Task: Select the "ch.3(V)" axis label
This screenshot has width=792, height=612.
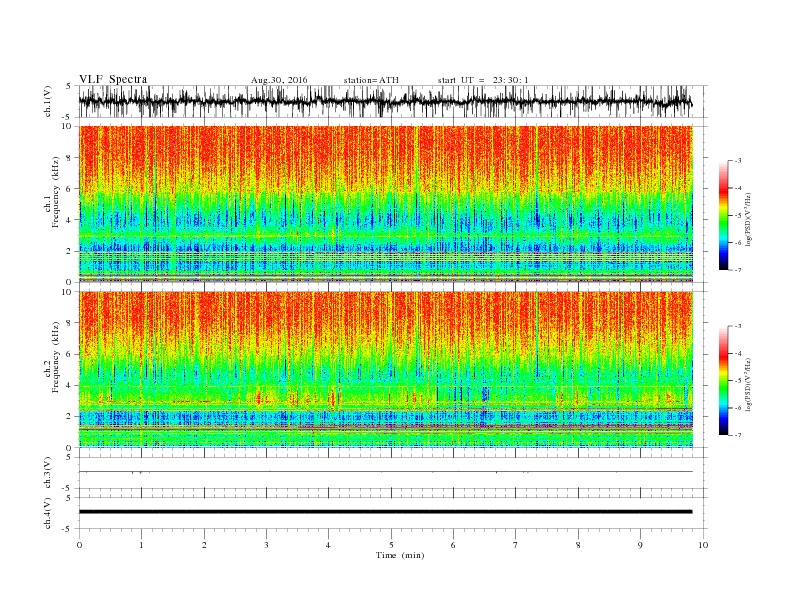Action: click(48, 473)
